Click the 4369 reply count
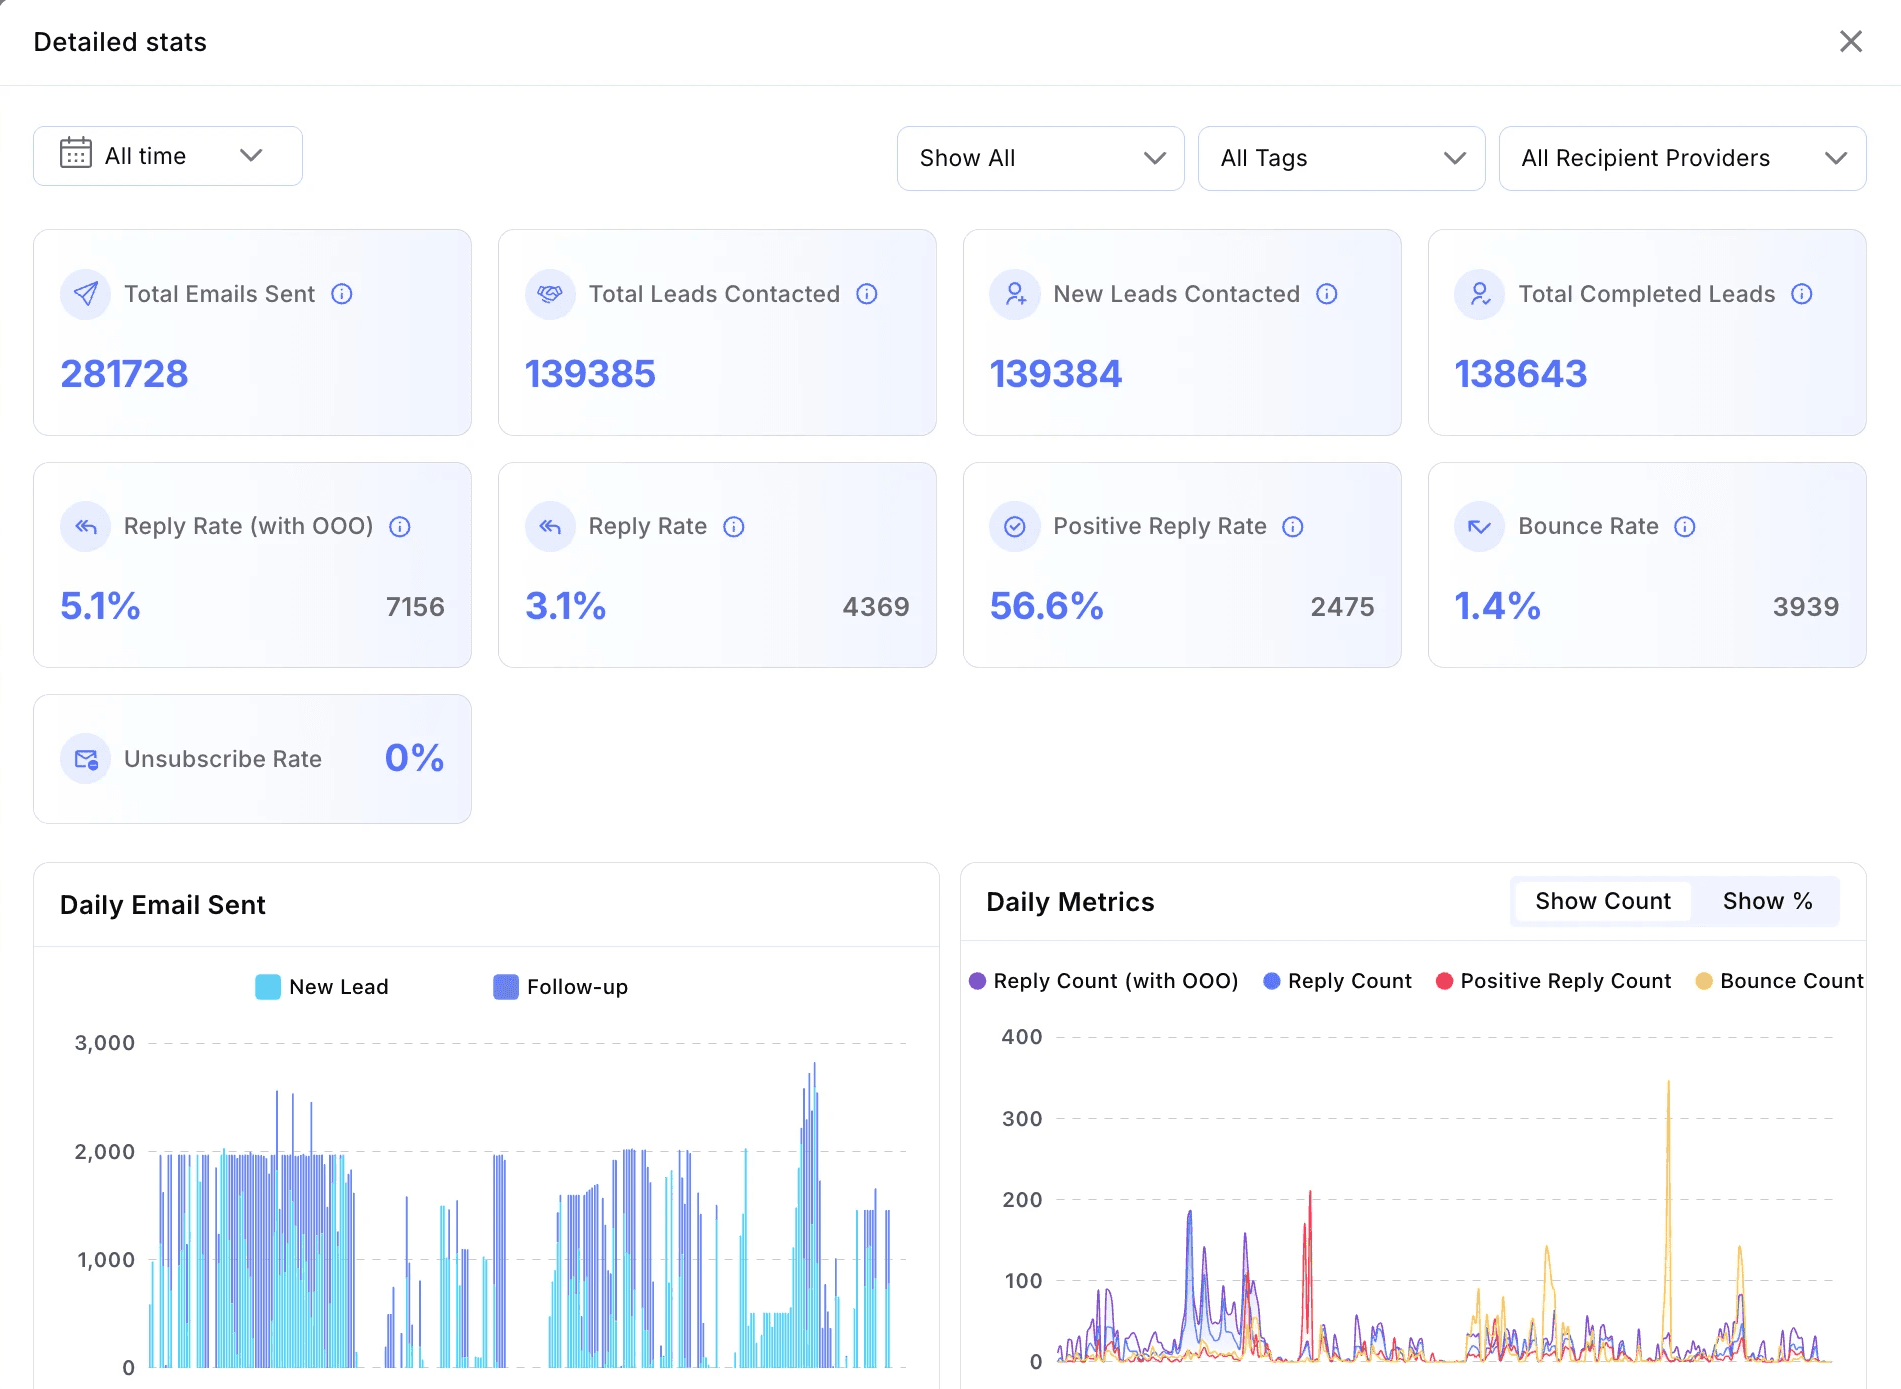Screen dimensions: 1901x1389 pos(876,607)
